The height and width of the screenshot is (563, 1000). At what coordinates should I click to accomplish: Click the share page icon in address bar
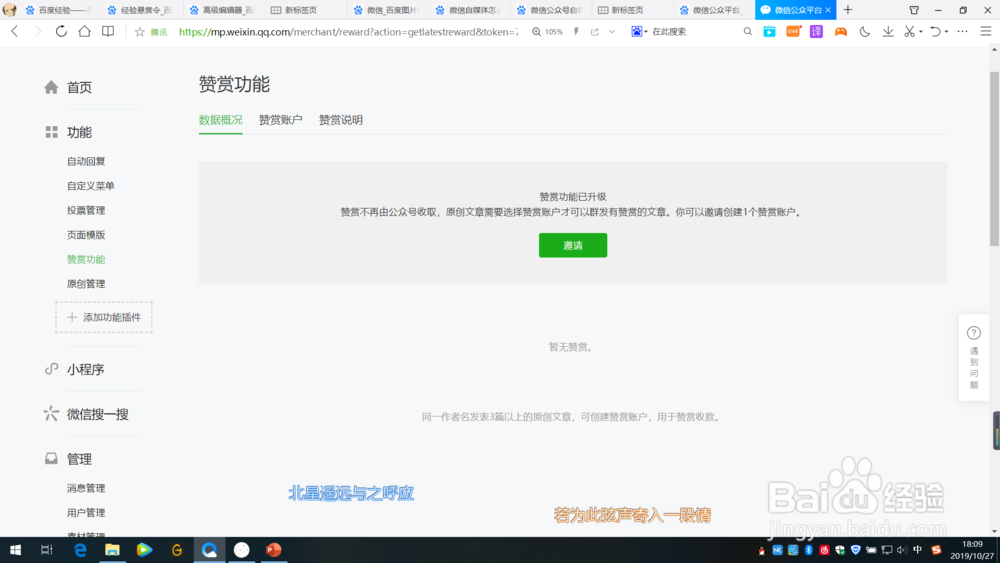click(x=594, y=31)
